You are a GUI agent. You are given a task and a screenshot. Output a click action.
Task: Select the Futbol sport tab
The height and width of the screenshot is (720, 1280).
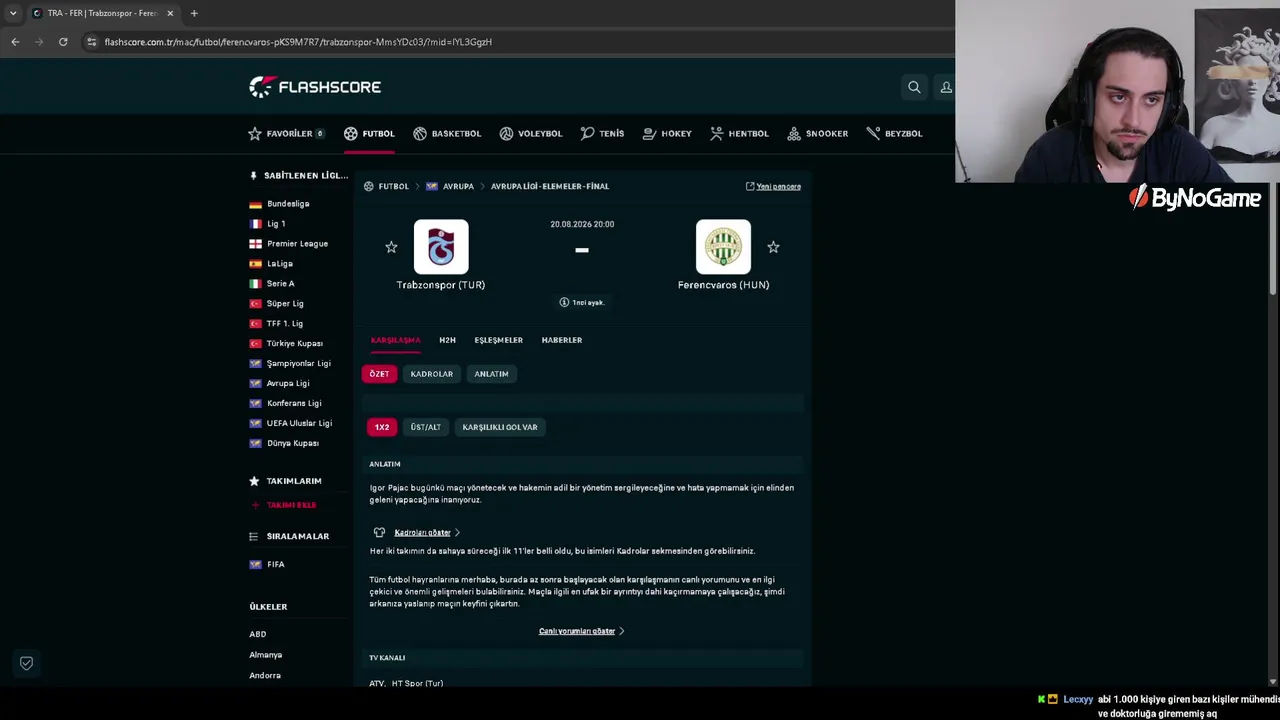[369, 133]
